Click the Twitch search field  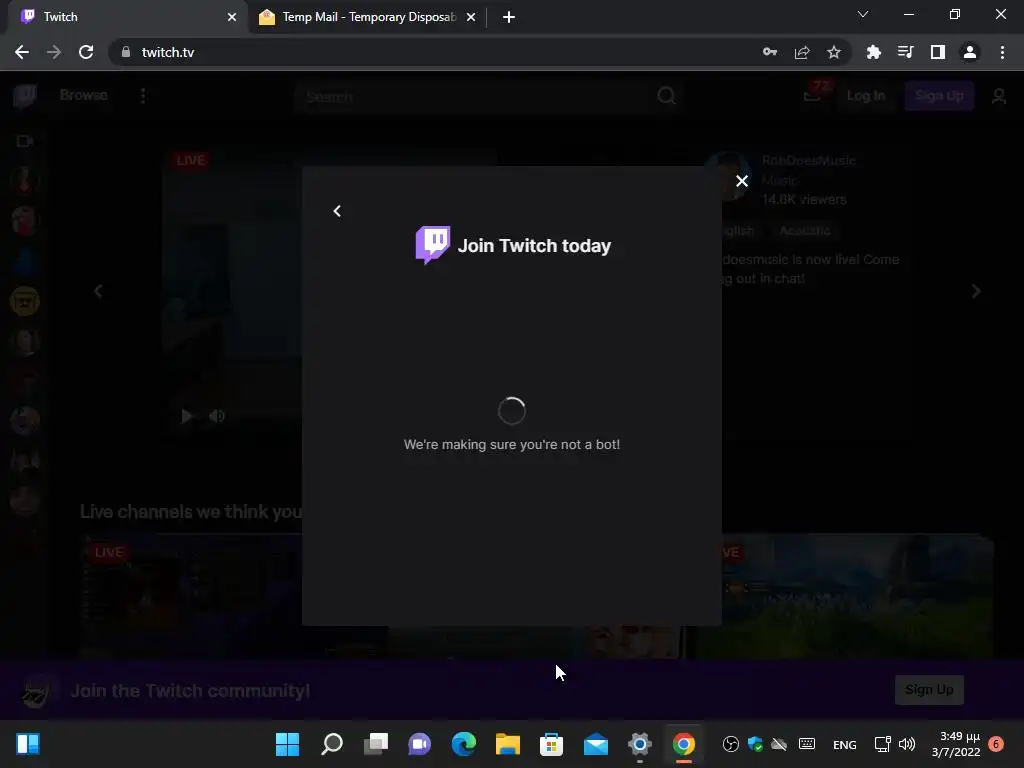[473, 97]
